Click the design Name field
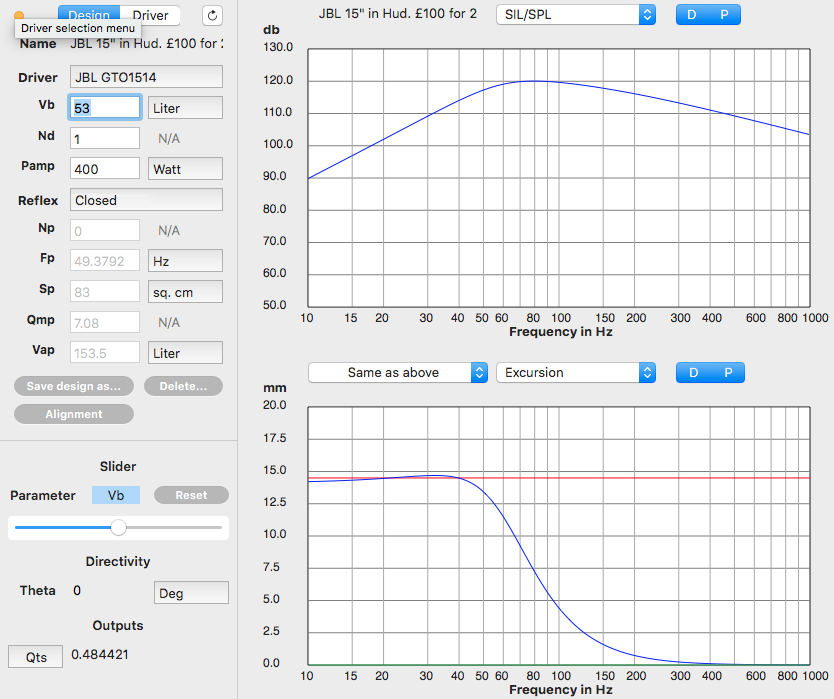Image resolution: width=834 pixels, height=699 pixels. [147, 44]
